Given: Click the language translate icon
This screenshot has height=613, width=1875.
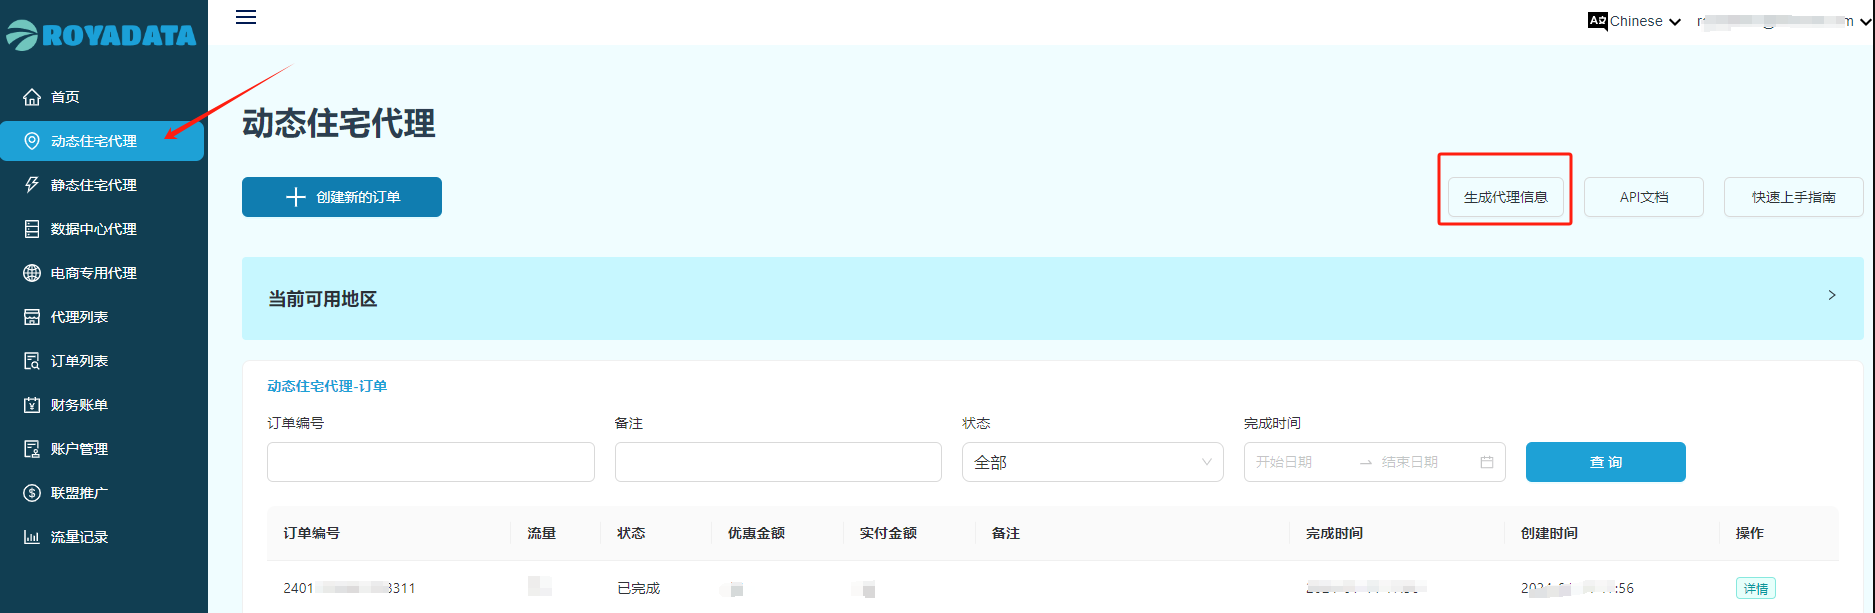Looking at the screenshot, I should click(1597, 21).
